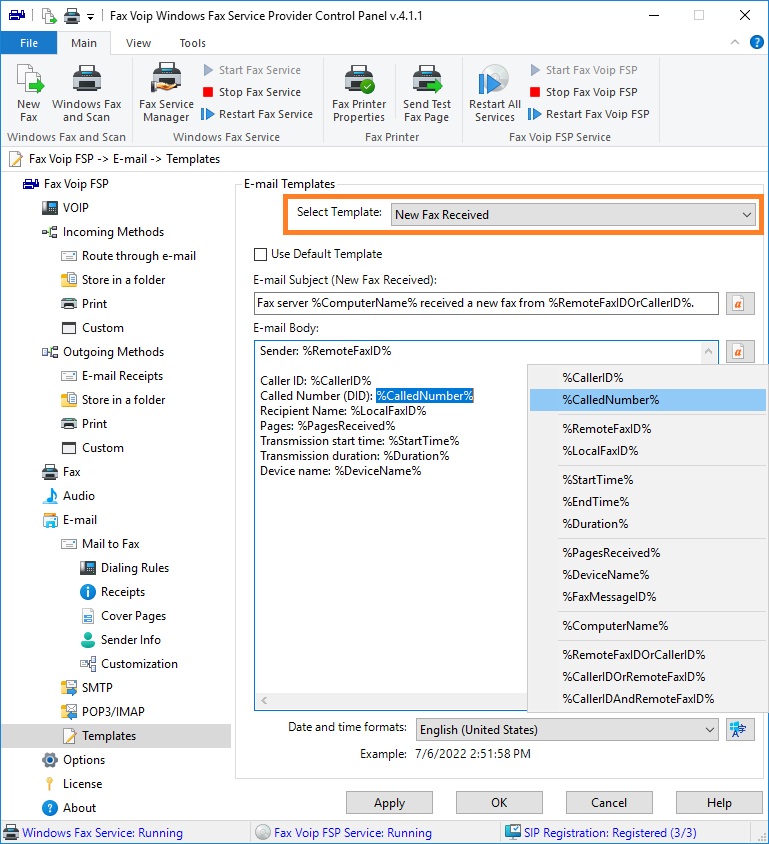Click the Apply button
The image size is (769, 844).
pyautogui.click(x=389, y=803)
